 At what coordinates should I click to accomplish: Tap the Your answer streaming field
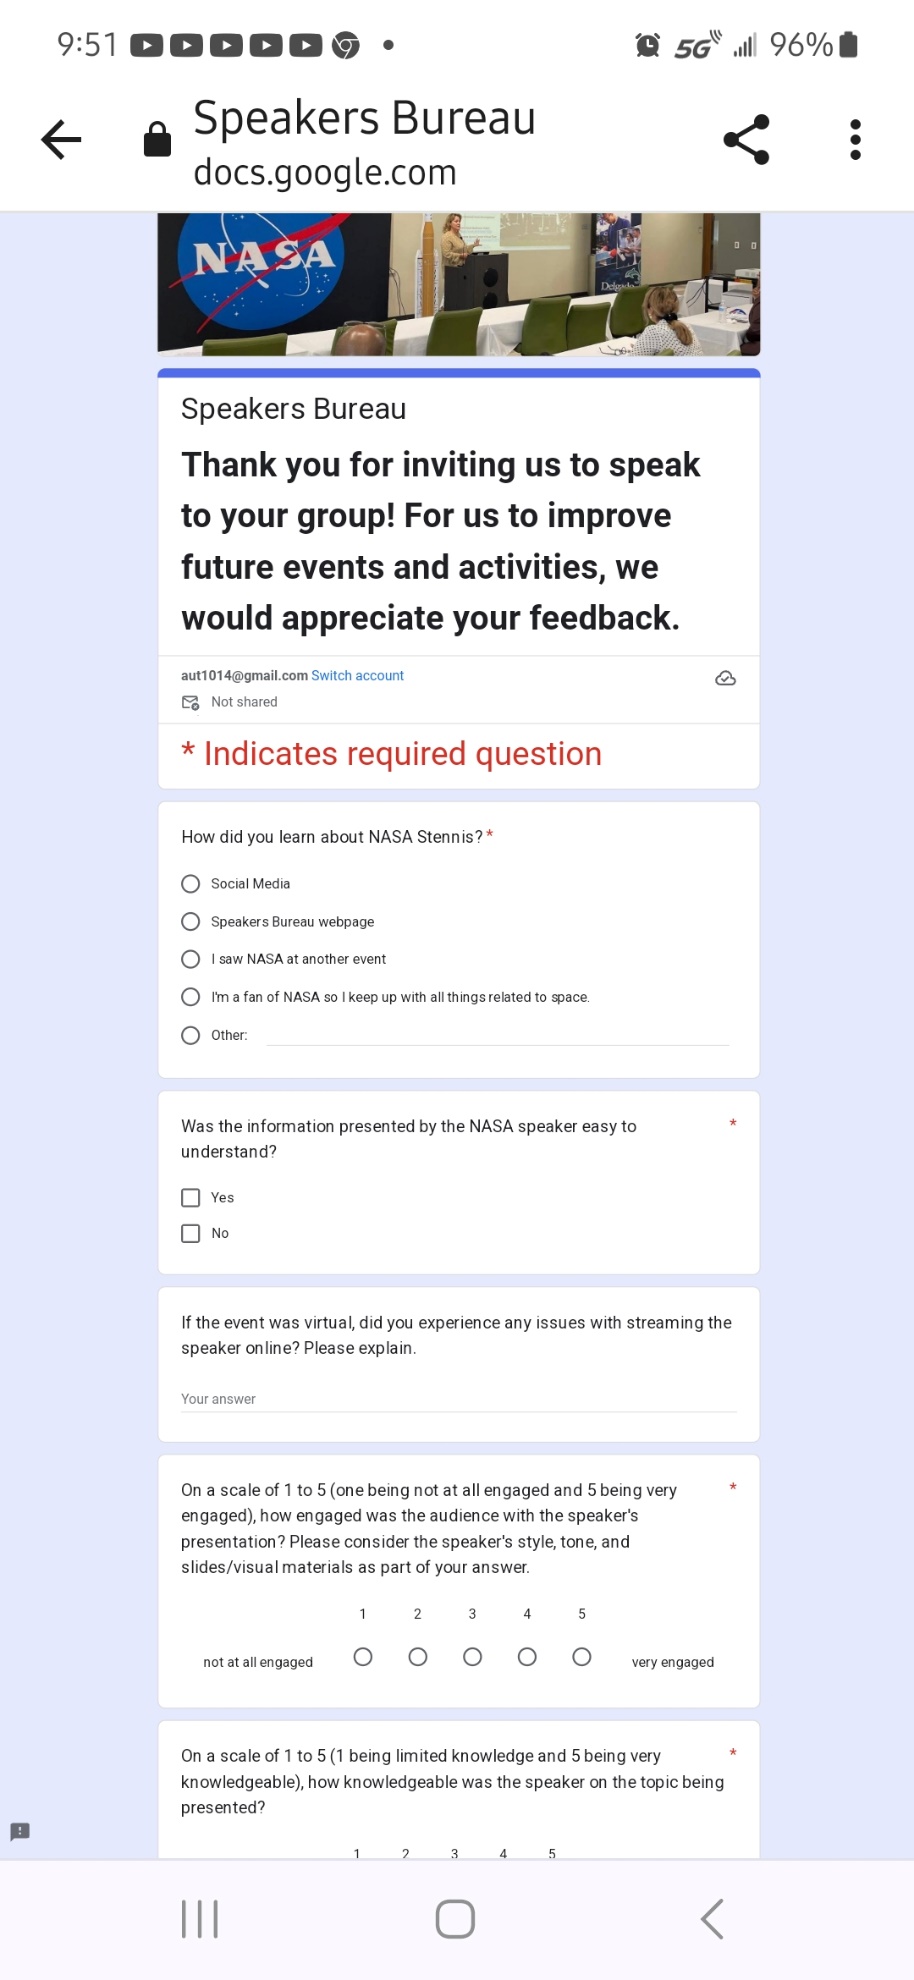[x=458, y=1399]
